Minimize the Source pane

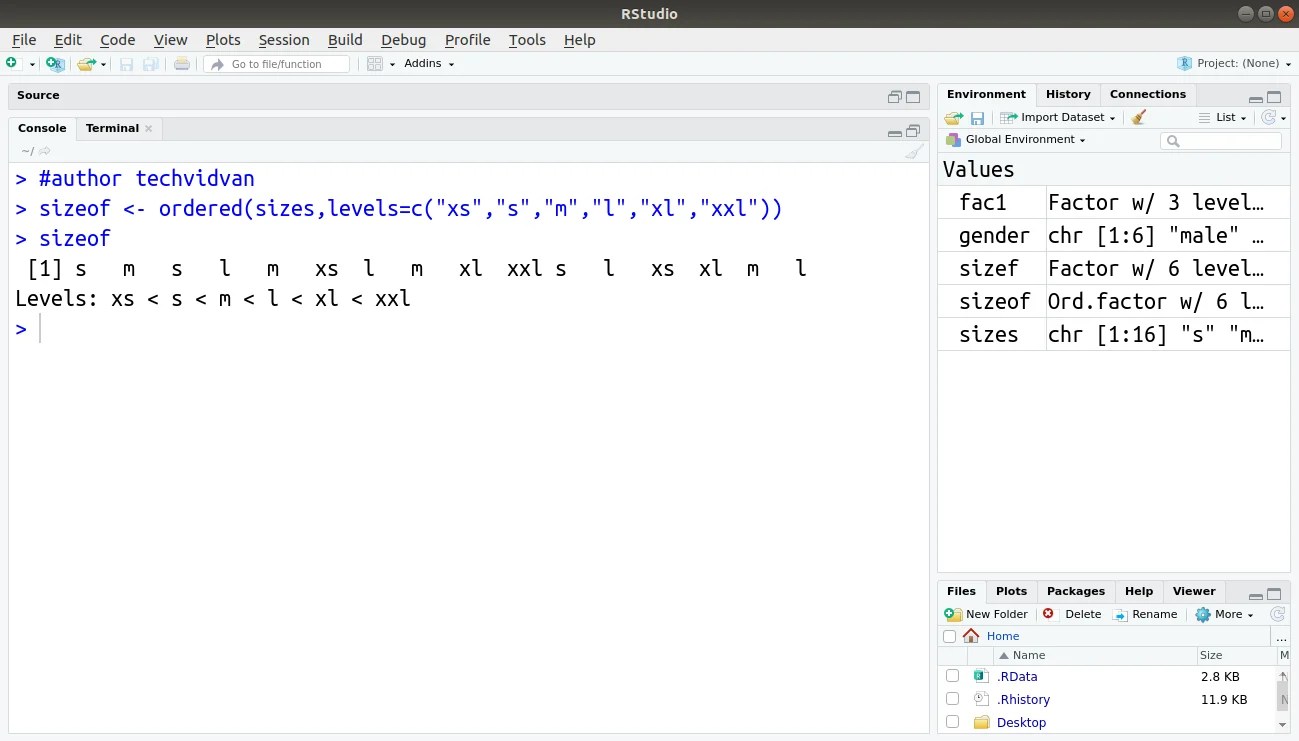coord(895,97)
